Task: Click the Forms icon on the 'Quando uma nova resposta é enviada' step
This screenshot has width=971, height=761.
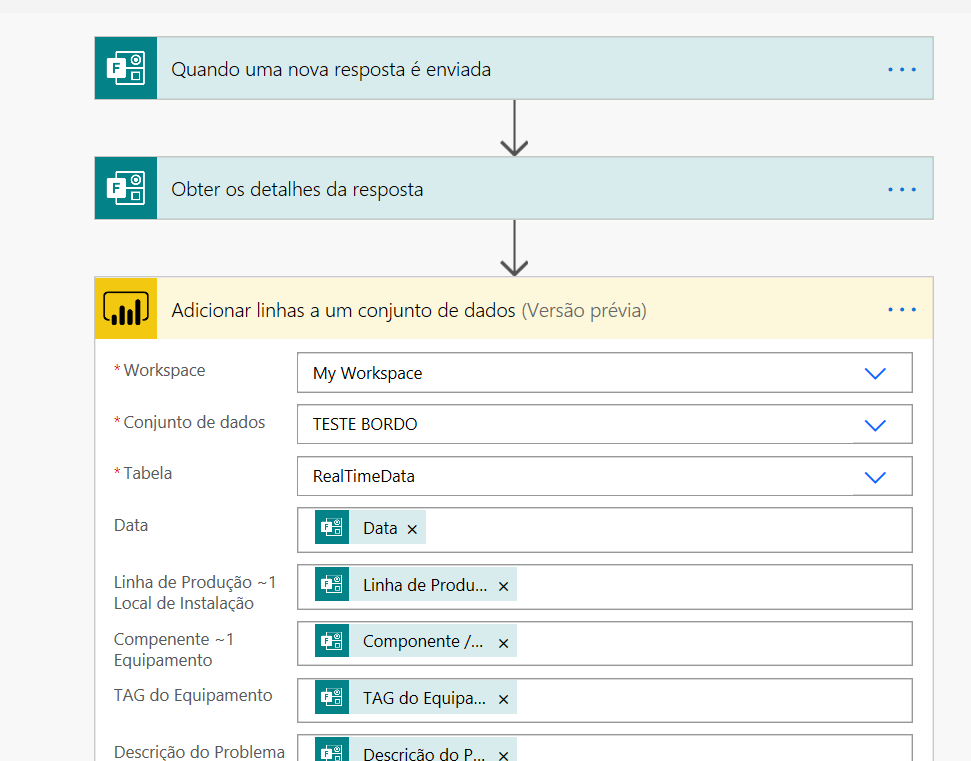Action: pyautogui.click(x=126, y=68)
